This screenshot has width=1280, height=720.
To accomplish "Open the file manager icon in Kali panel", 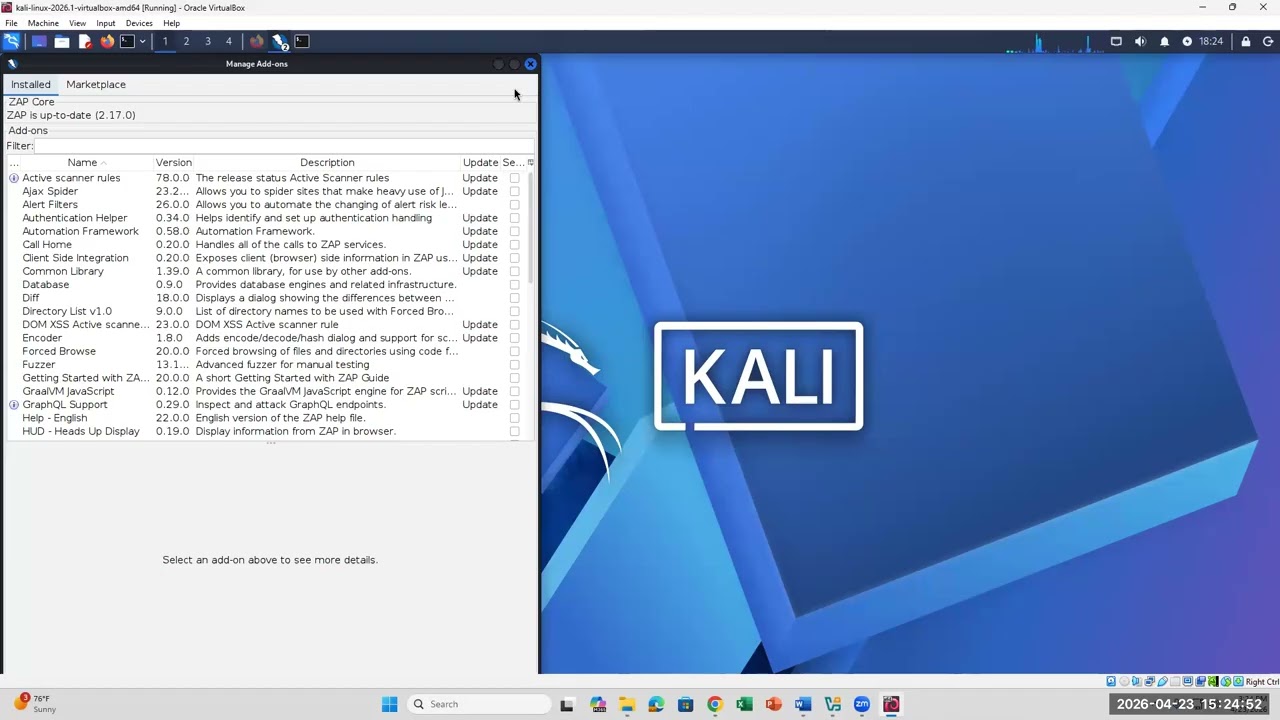I will pyautogui.click(x=62, y=41).
